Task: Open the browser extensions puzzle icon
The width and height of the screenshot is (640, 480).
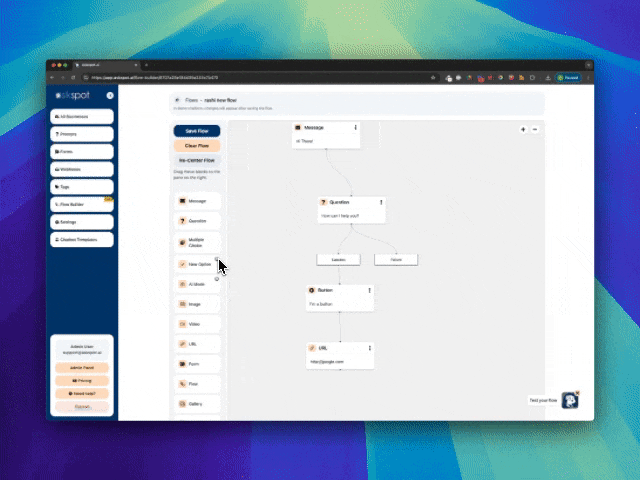Action: point(532,78)
